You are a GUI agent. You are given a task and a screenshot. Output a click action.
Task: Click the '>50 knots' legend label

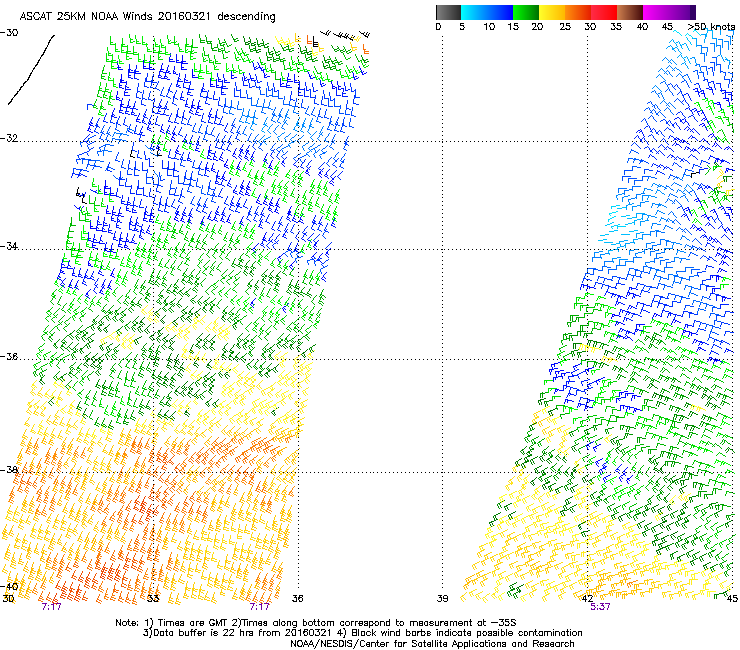point(711,27)
